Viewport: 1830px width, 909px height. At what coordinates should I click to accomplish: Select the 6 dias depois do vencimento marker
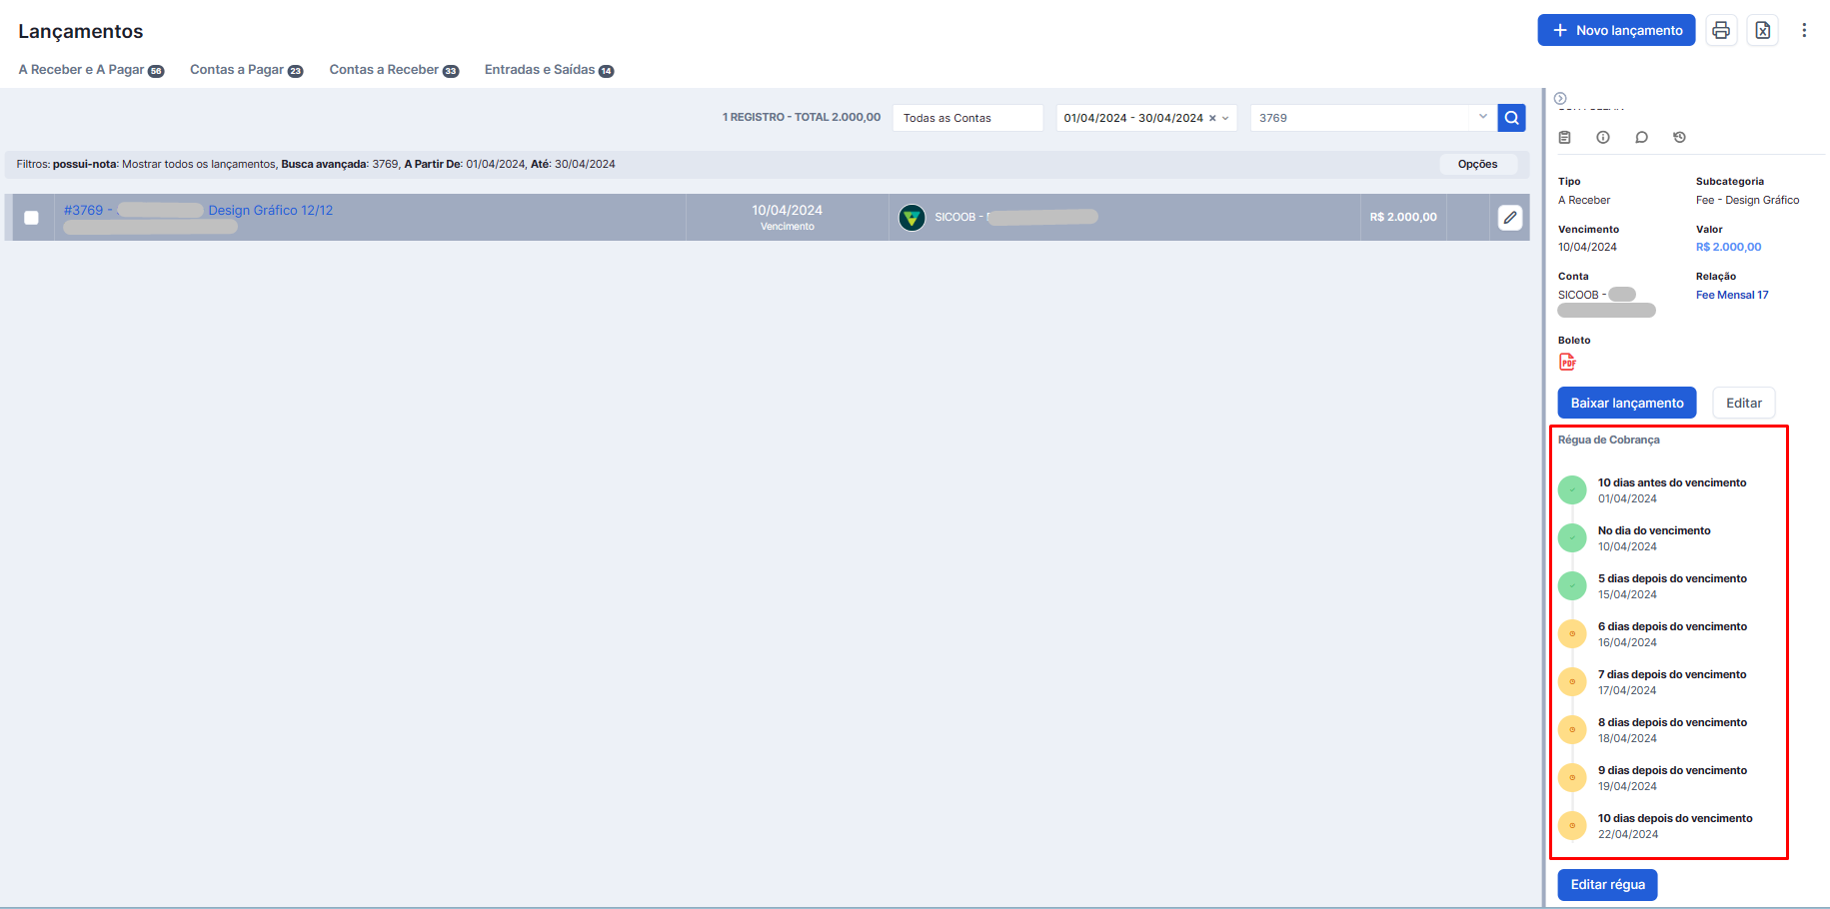1572,634
